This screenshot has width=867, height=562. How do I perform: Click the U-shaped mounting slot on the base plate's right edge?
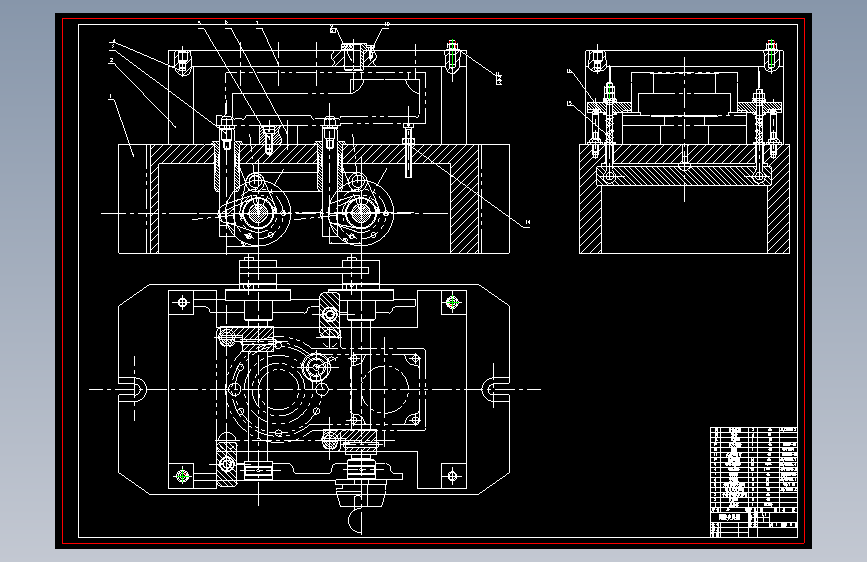coord(495,389)
